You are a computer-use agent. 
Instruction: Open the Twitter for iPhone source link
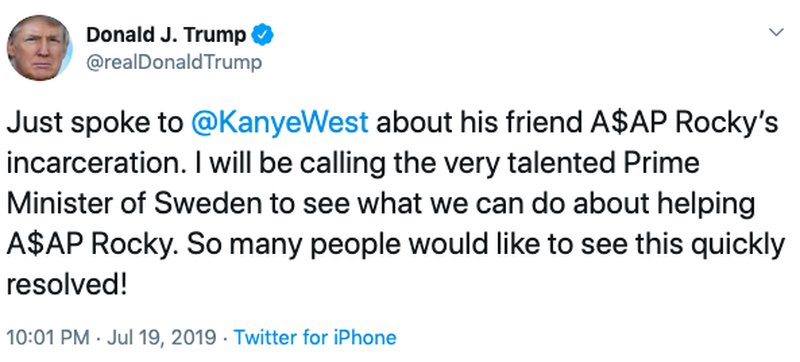(314, 338)
